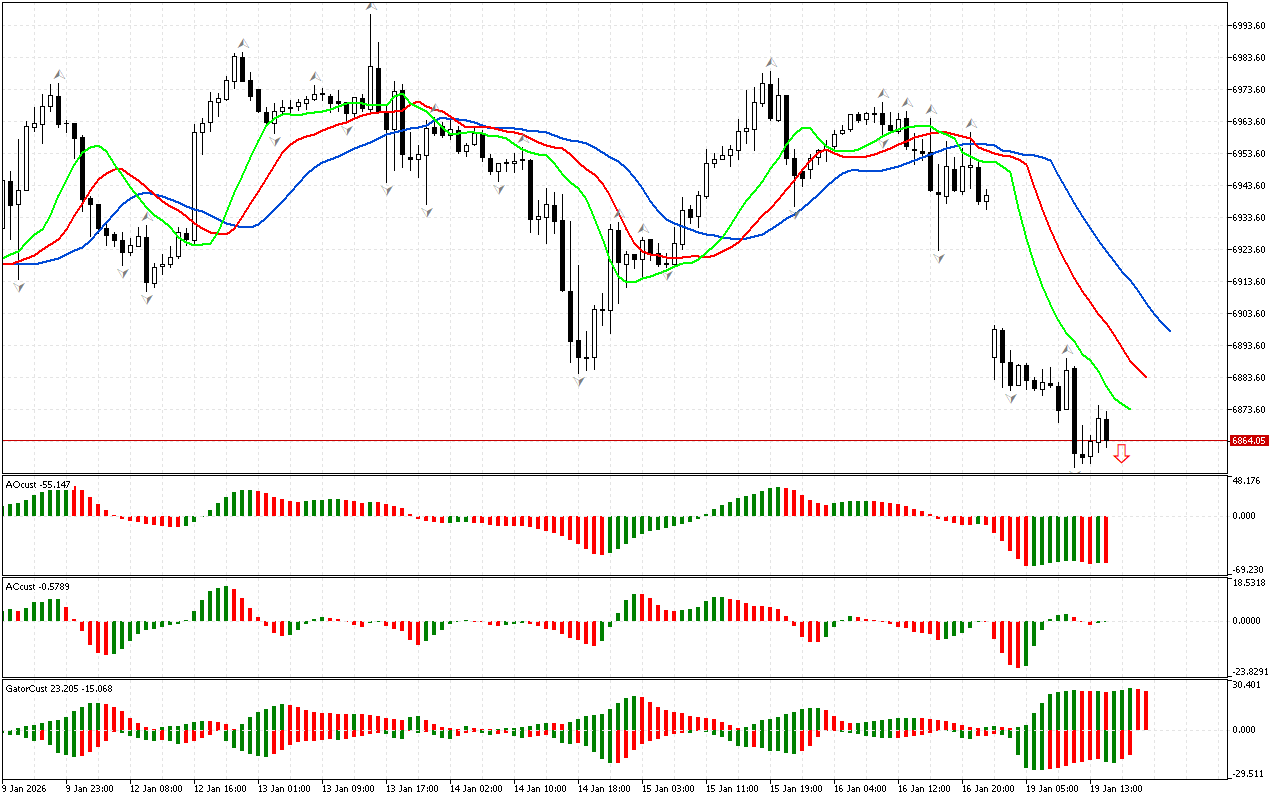Select the up fractal above the 12 Jan 16:00 high
Viewport: 1280px width, 800px height.
point(242,43)
